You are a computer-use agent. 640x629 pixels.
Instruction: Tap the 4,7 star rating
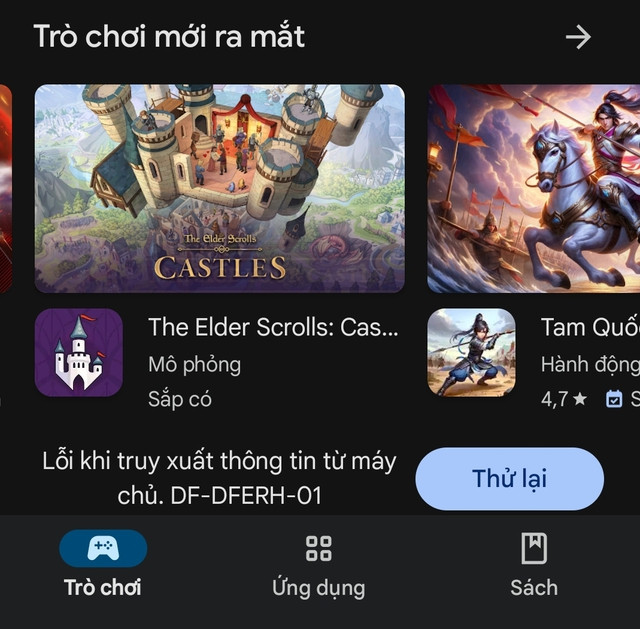[x=564, y=399]
